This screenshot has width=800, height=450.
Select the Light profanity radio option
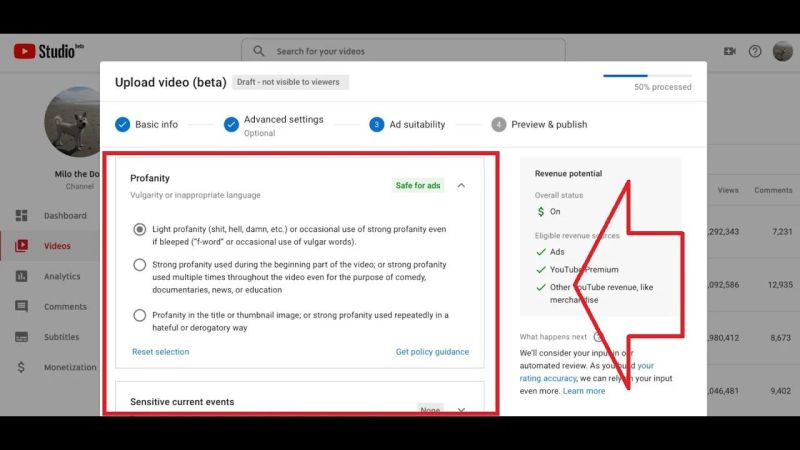click(x=139, y=229)
